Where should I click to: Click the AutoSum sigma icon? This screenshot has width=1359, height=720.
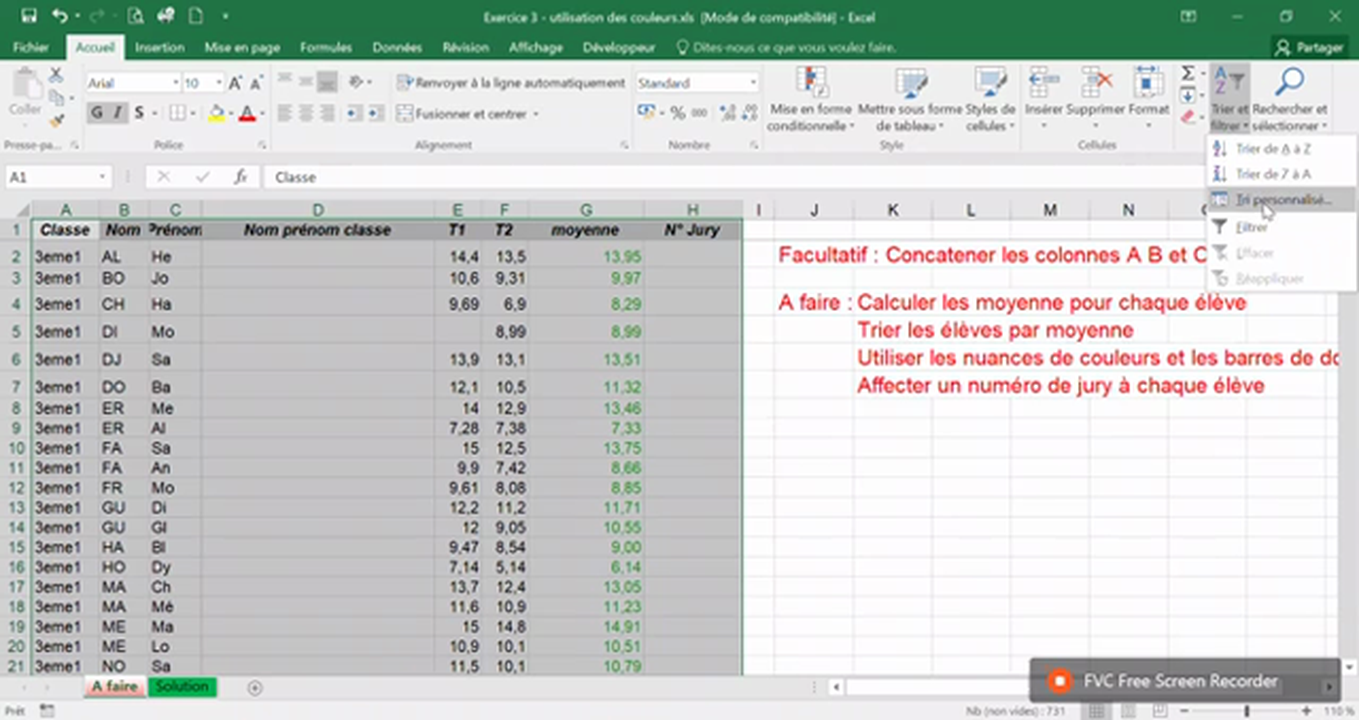click(x=1188, y=72)
